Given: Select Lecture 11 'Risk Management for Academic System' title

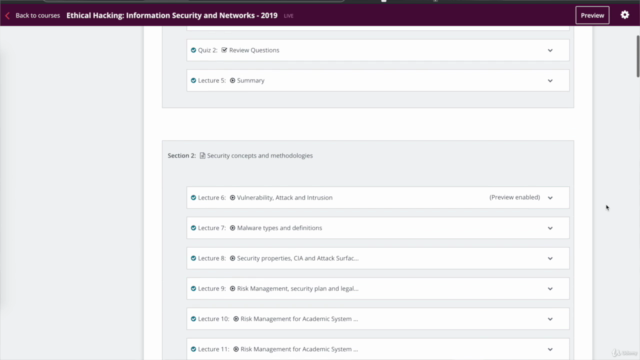Looking at the screenshot, I should click(299, 349).
